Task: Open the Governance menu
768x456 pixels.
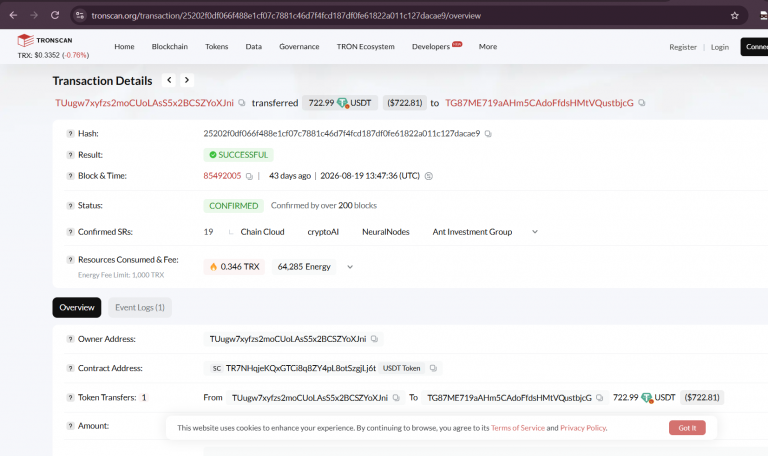Action: 299,47
